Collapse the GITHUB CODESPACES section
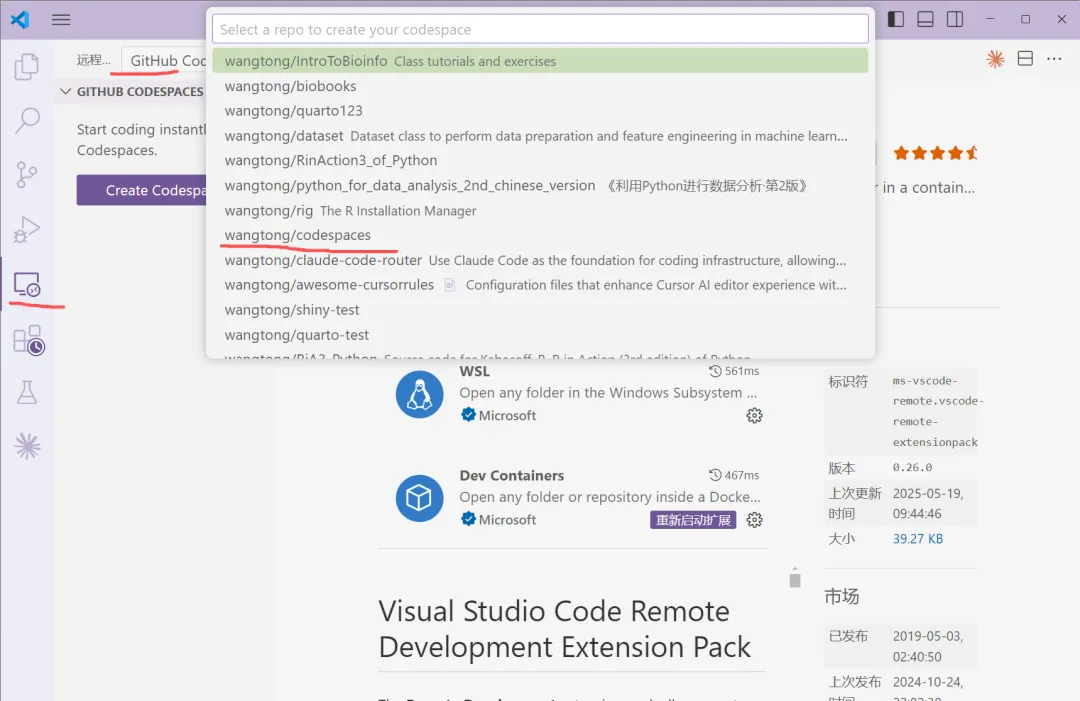1080x701 pixels. click(65, 91)
